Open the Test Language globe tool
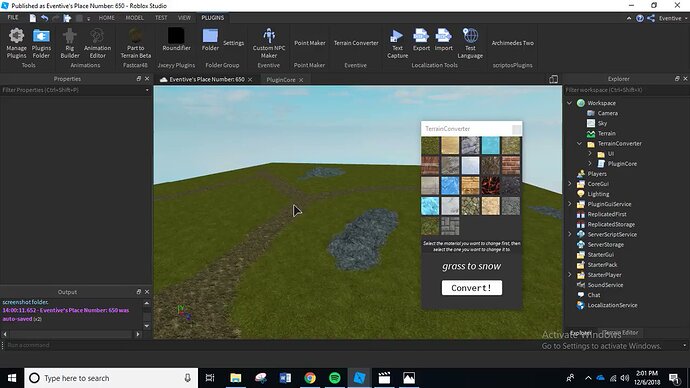Image resolution: width=690 pixels, height=388 pixels. (470, 43)
